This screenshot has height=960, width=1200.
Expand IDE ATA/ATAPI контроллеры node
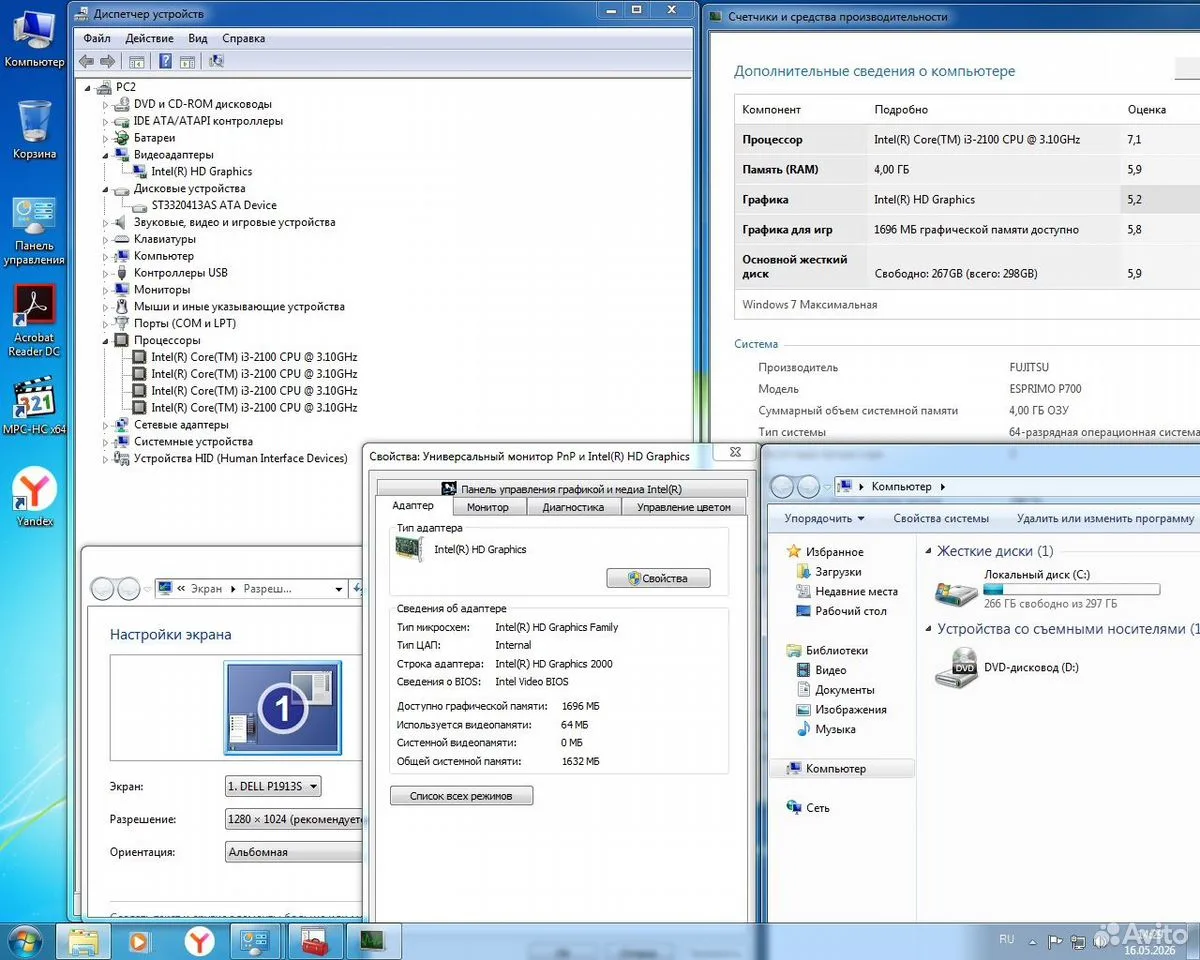[105, 121]
